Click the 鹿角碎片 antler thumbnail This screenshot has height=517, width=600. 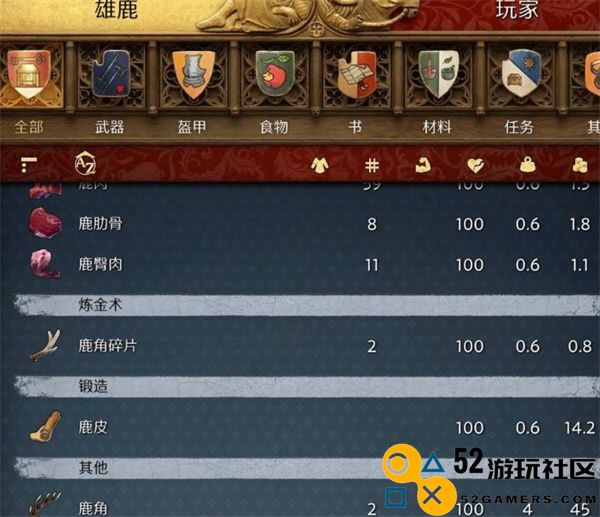tap(45, 346)
